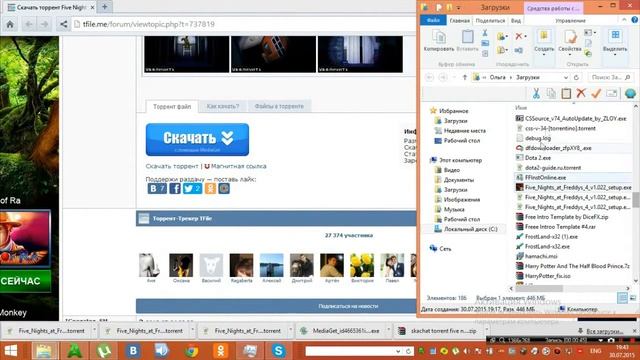Click the browser home icon

pyautogui.click(x=10, y=24)
